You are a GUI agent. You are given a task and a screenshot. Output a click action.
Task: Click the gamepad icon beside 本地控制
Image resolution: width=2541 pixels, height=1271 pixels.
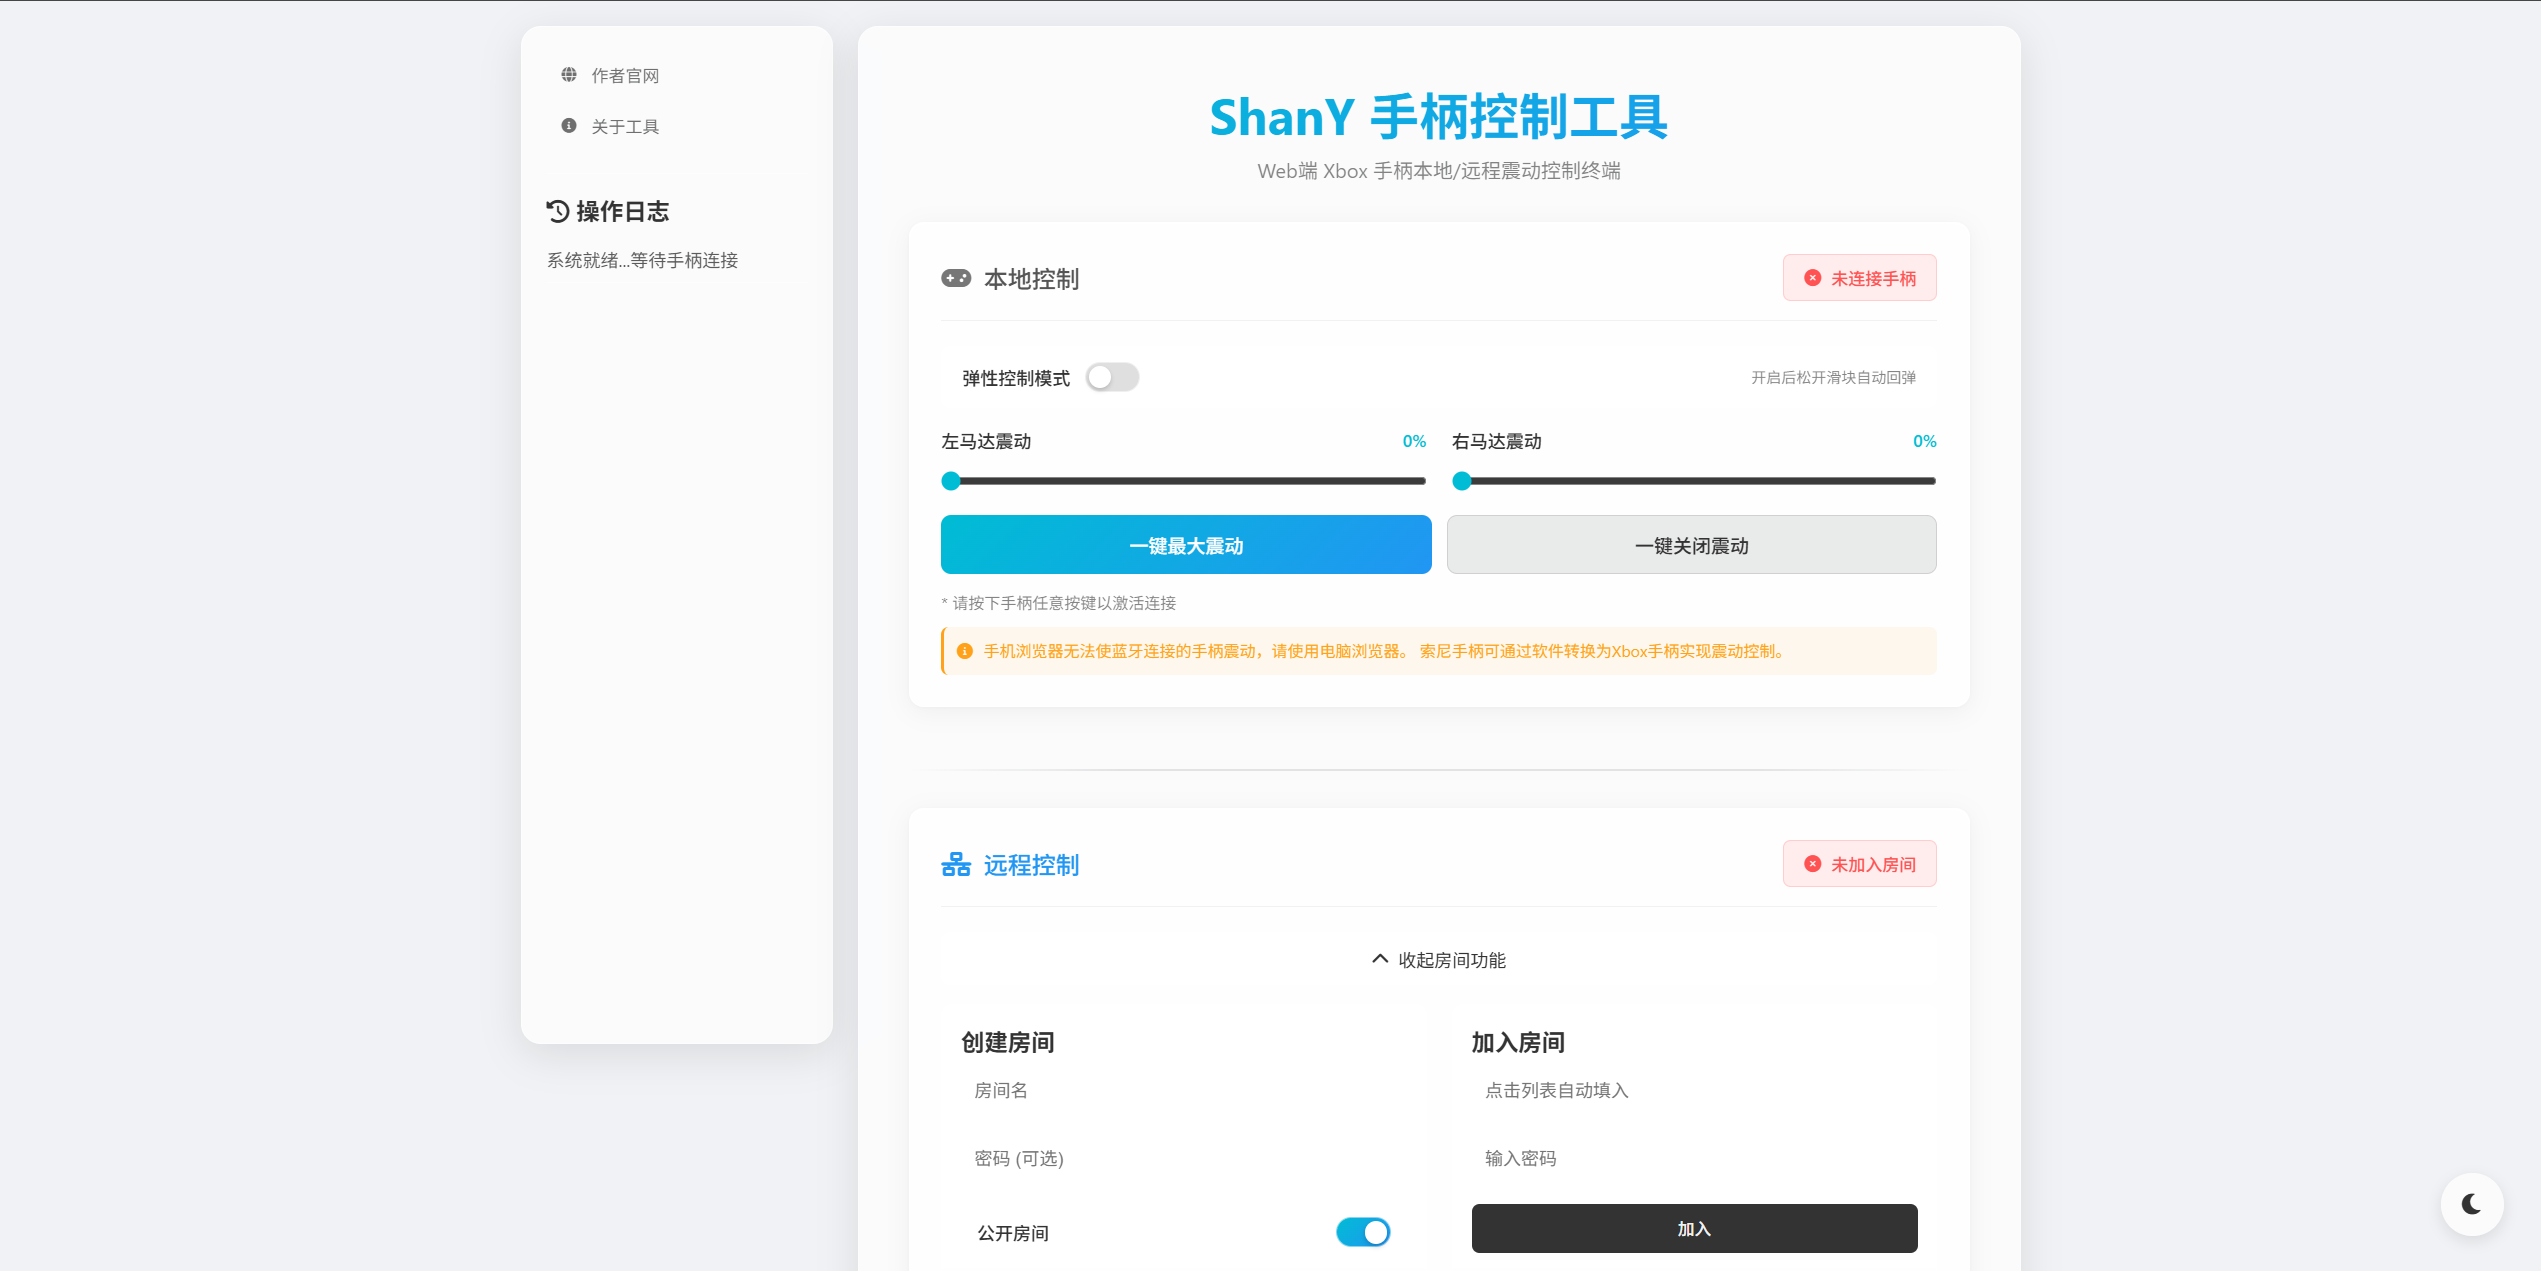coord(955,278)
